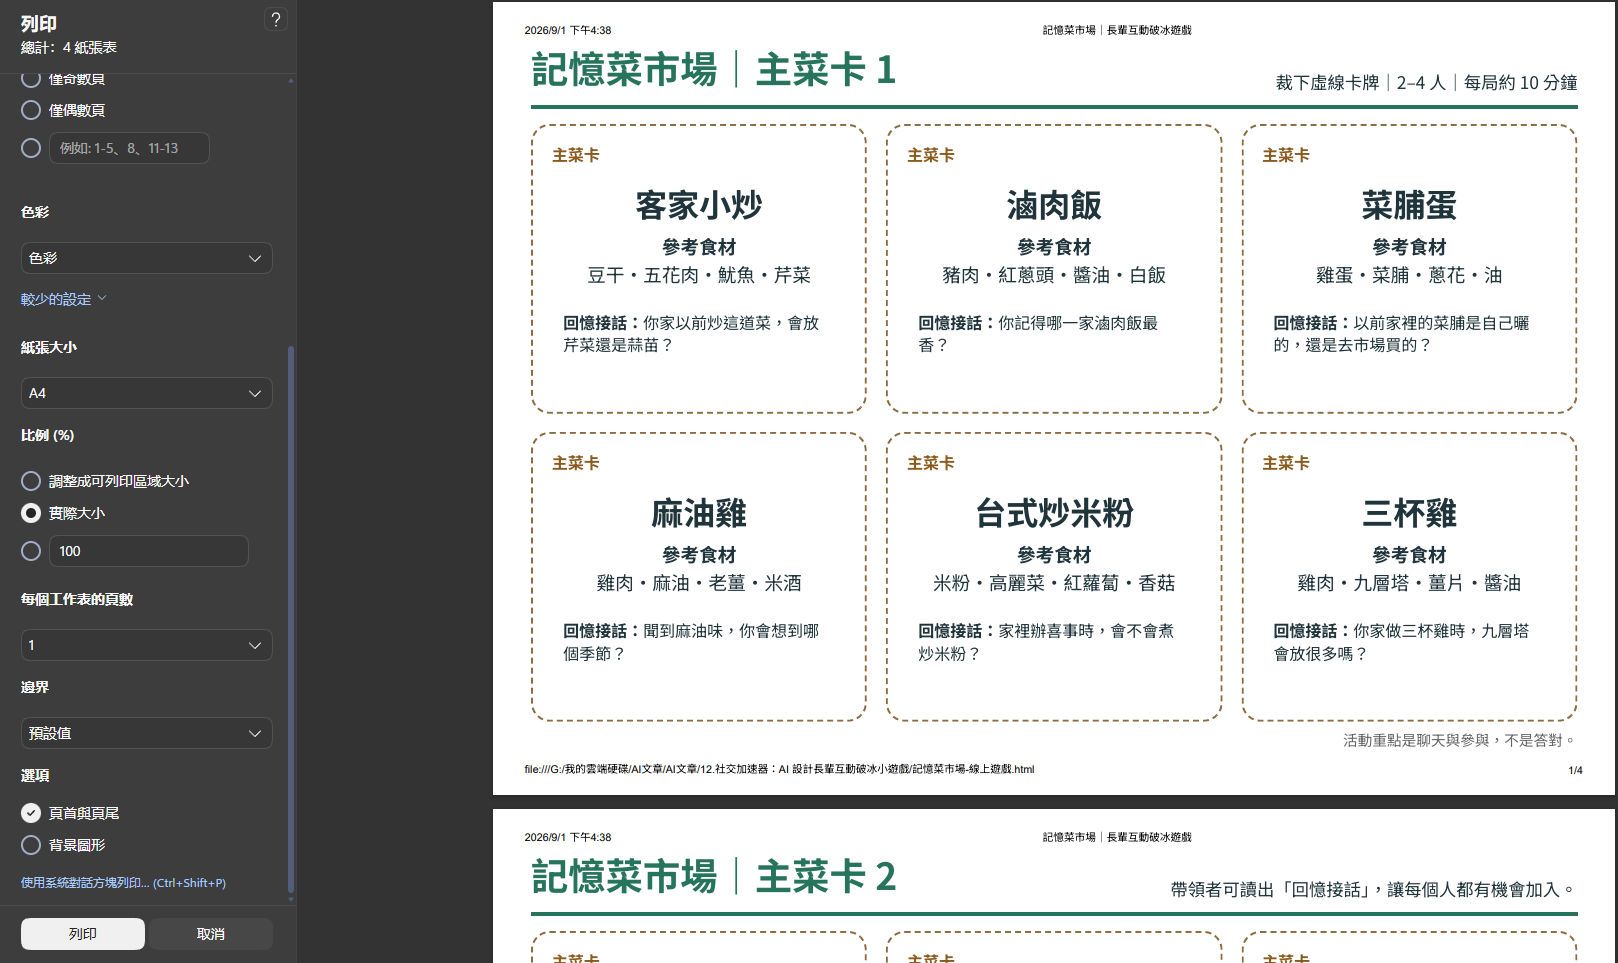Open the 色彩 color mode dropdown
This screenshot has width=1618, height=963.
146,258
